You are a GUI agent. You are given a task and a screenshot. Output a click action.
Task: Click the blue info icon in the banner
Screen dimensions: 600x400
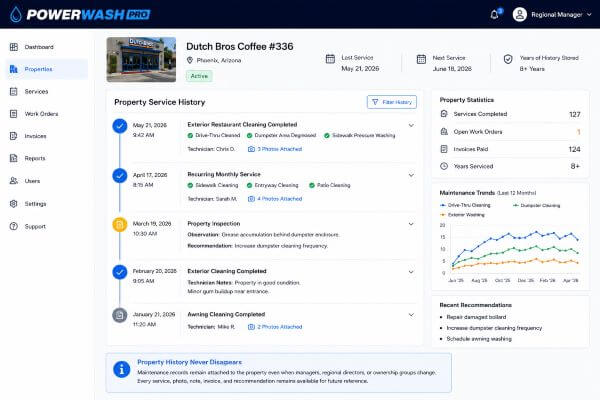[x=122, y=369]
